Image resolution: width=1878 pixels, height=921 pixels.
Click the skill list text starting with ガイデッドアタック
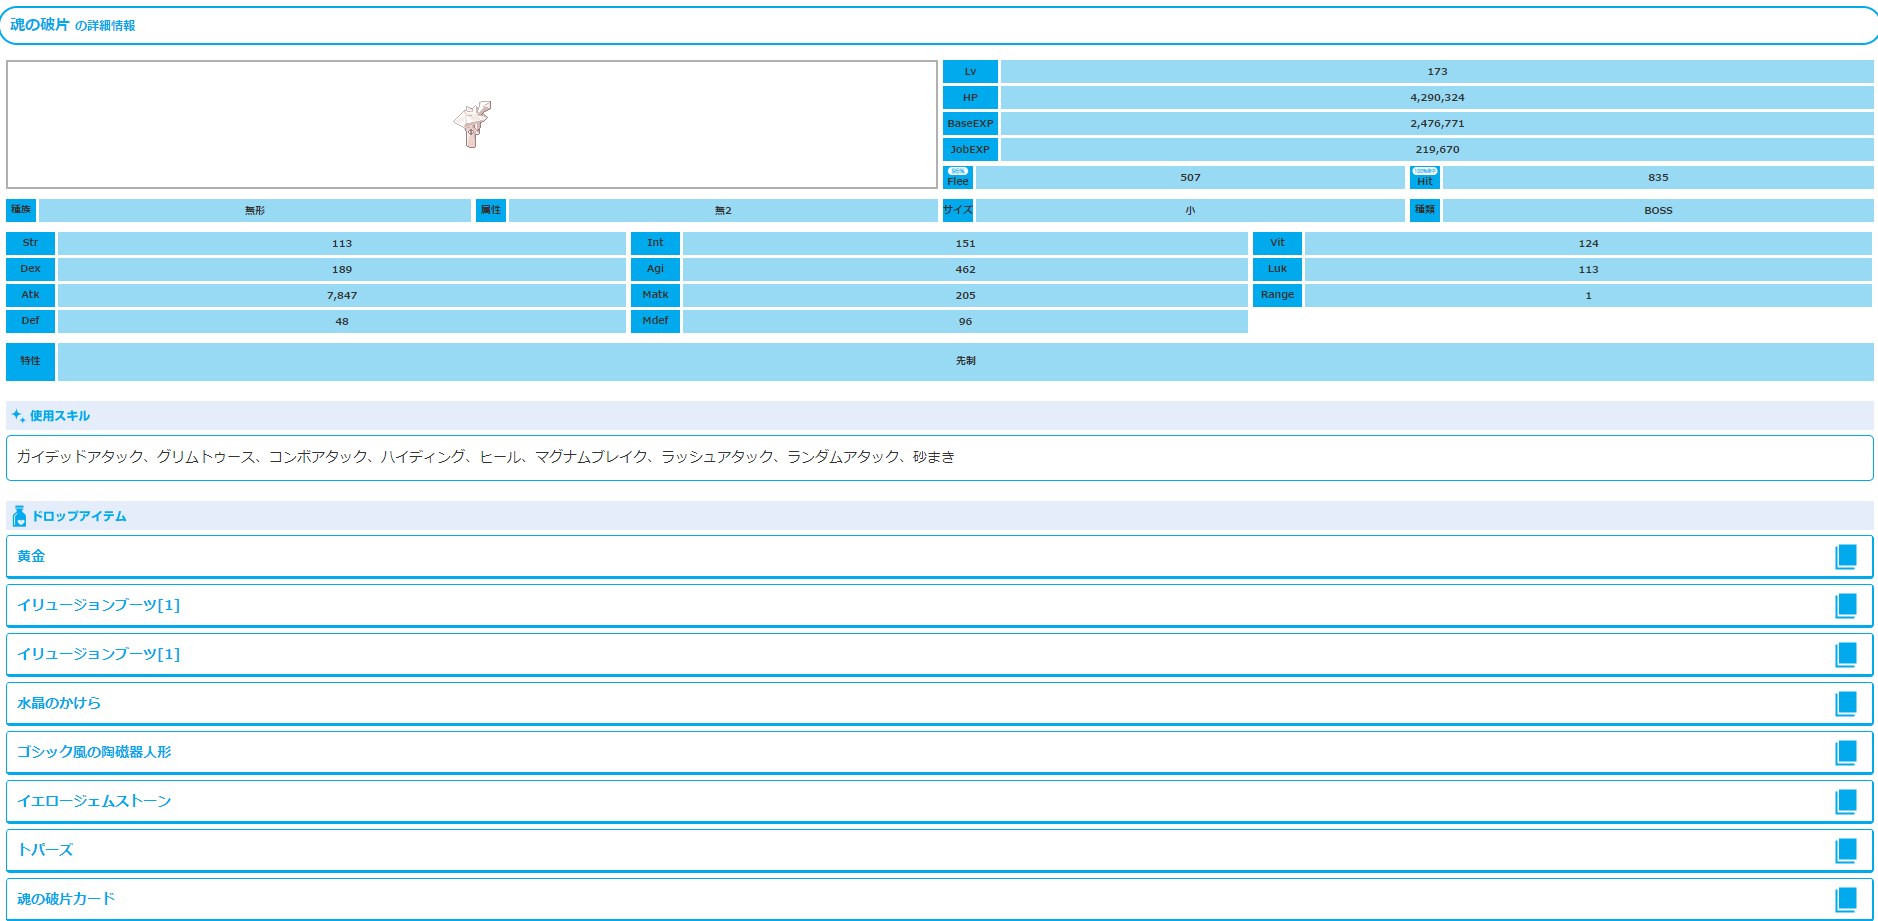click(485, 457)
